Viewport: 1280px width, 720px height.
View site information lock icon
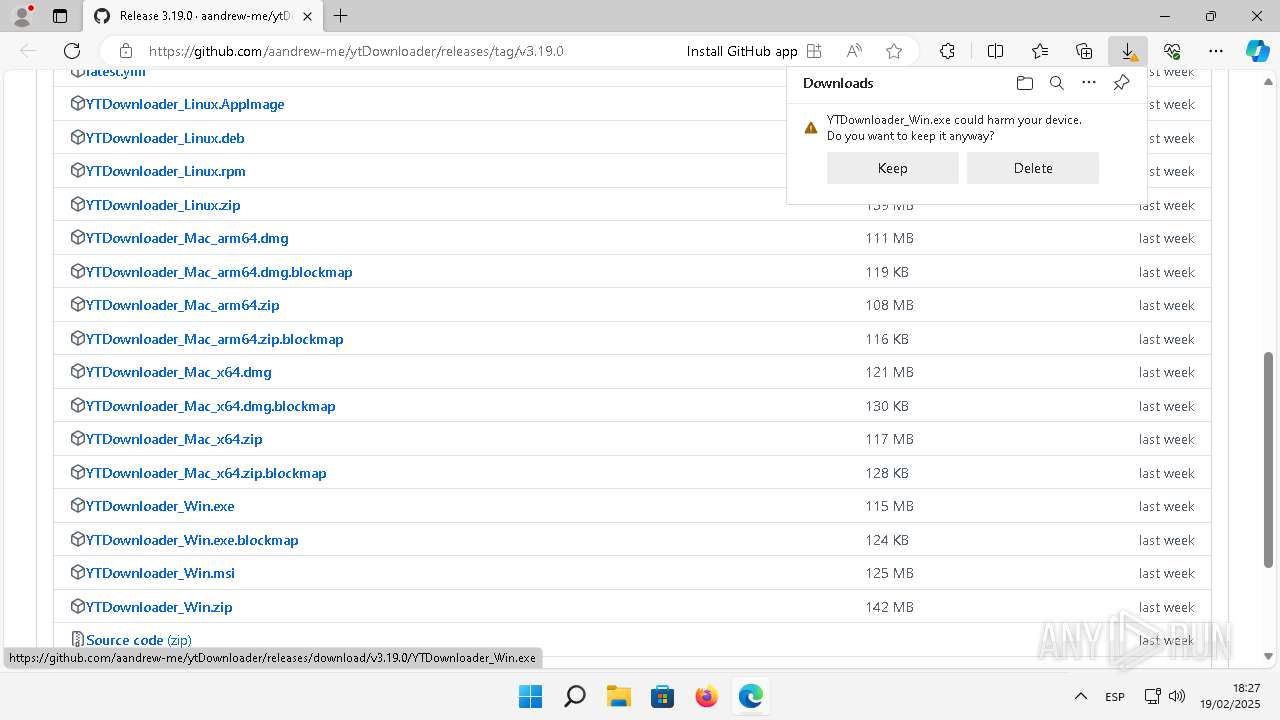tap(126, 51)
